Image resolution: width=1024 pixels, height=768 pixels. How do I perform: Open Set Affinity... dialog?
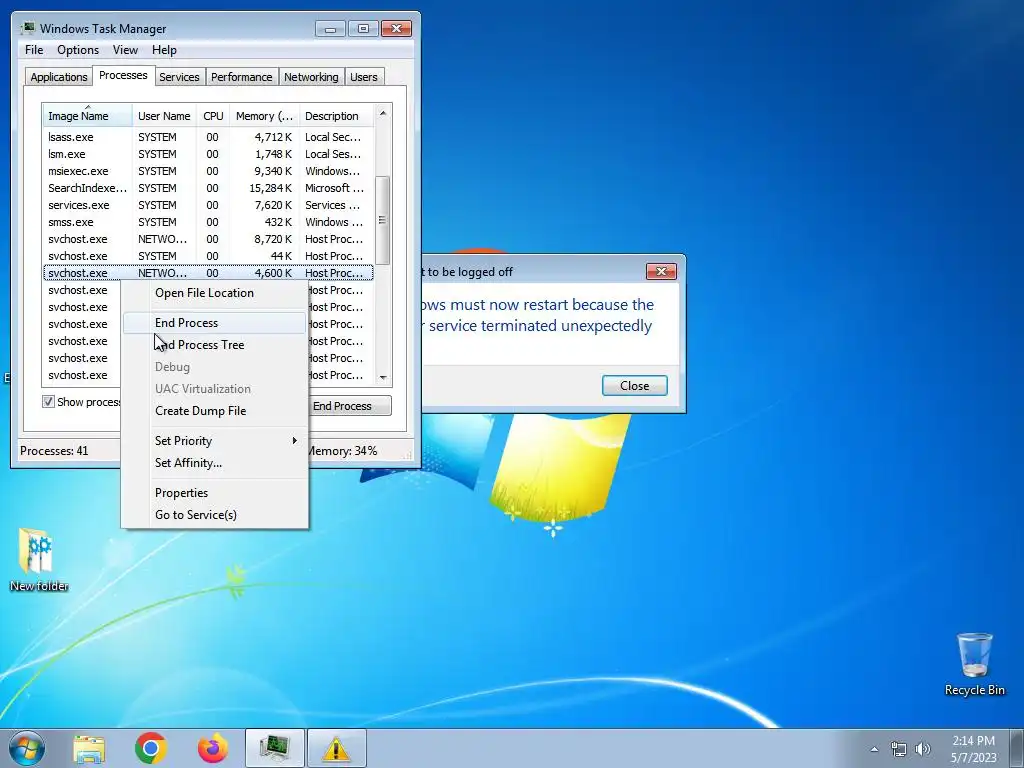214,463
